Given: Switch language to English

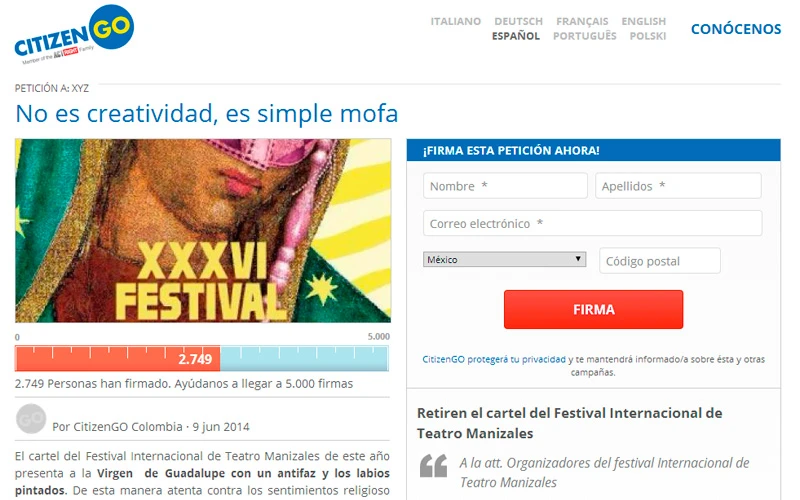Looking at the screenshot, I should point(643,21).
